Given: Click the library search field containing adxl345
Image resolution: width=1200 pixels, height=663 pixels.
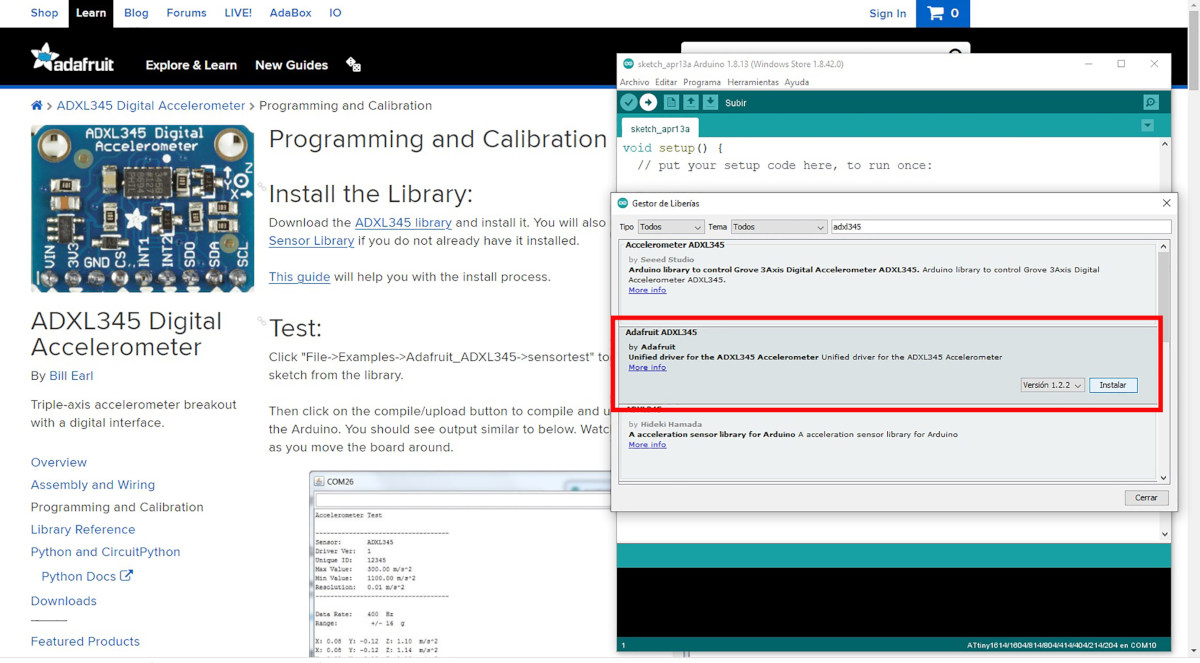Looking at the screenshot, I should click(x=1001, y=227).
